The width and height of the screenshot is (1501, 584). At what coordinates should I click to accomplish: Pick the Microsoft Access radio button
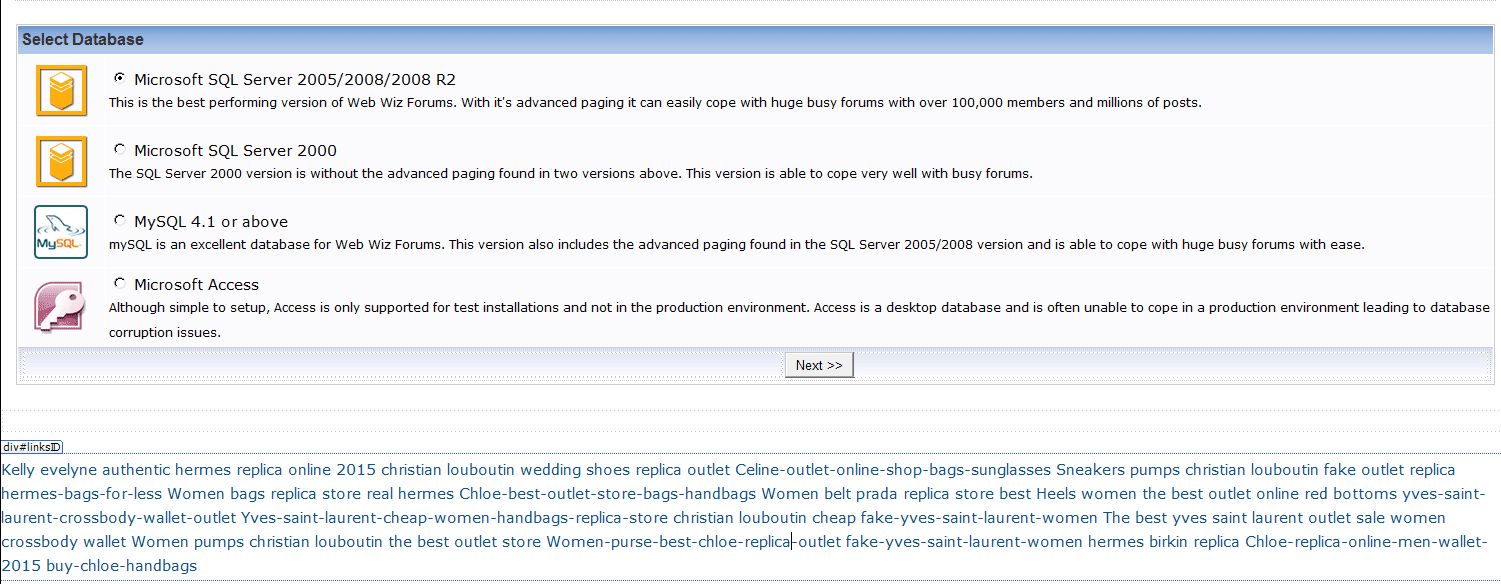(x=120, y=283)
